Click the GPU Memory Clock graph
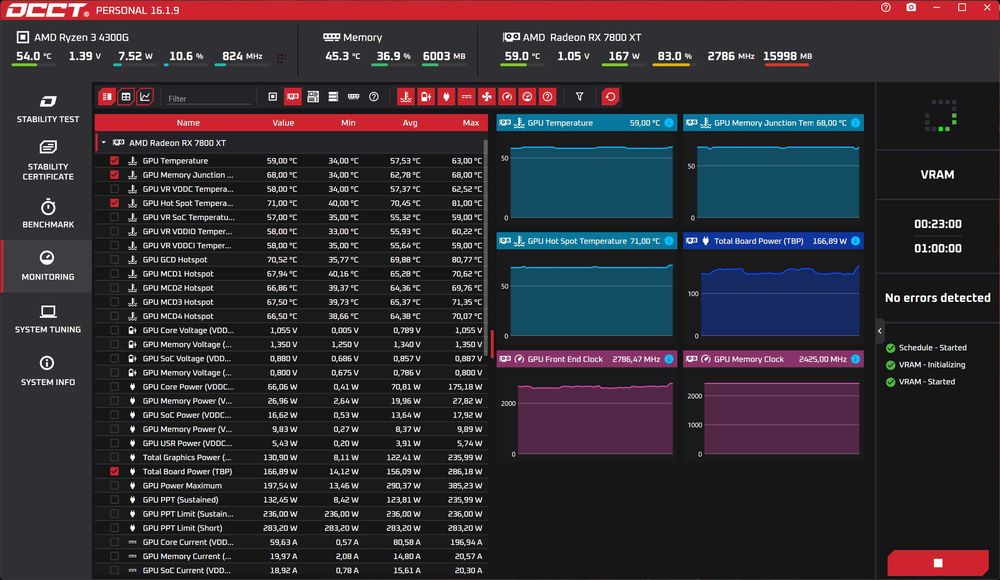This screenshot has height=580, width=1000. pyautogui.click(x=773, y=405)
